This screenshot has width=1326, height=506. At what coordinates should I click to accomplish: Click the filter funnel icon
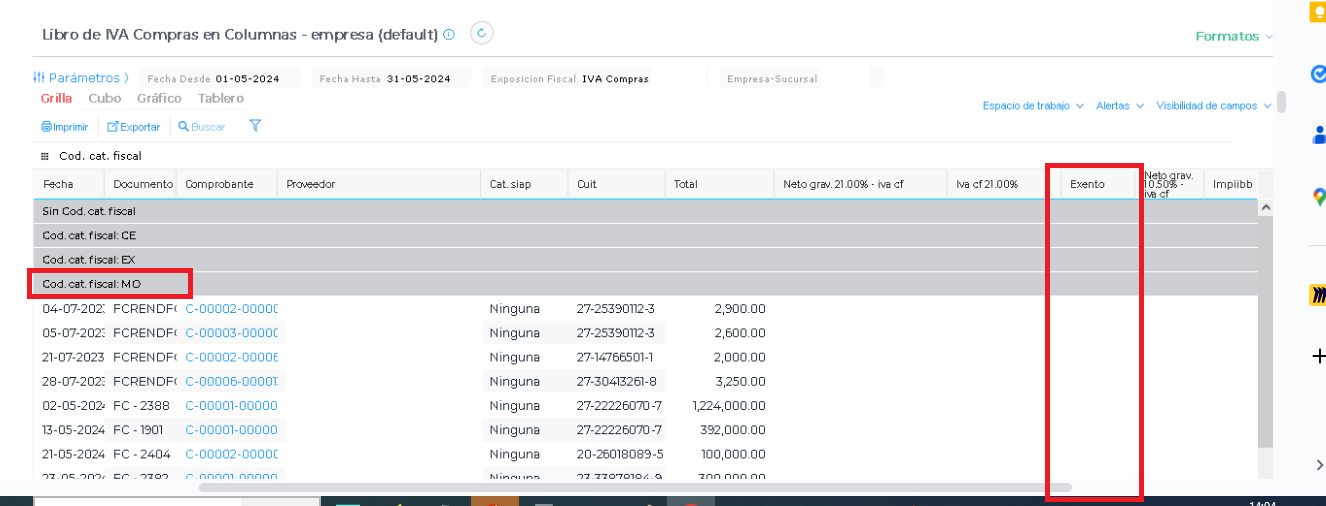pyautogui.click(x=255, y=126)
